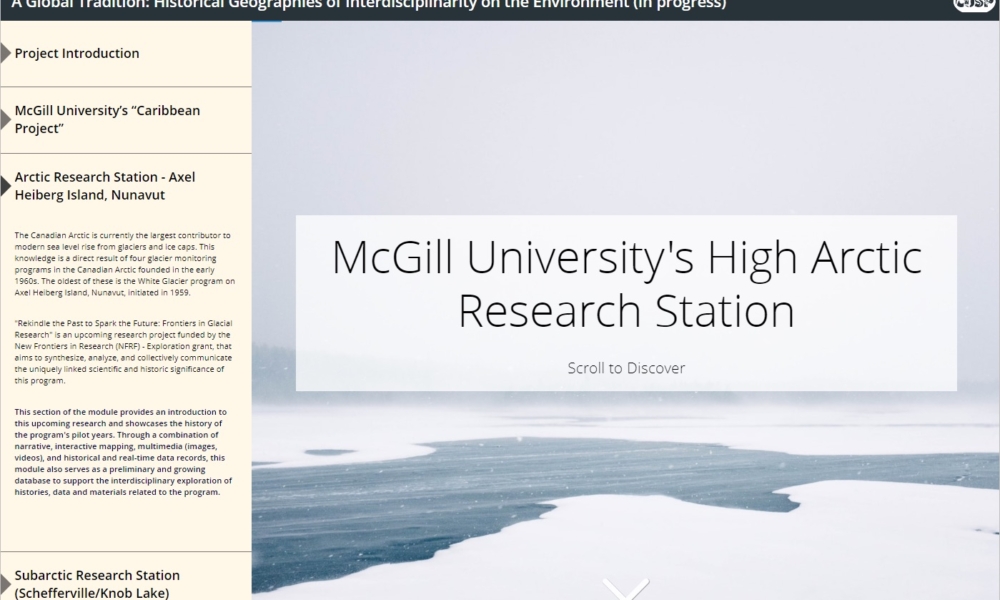1000x600 pixels.
Task: Click the "A Global Tradition" header title
Action: click(x=370, y=6)
